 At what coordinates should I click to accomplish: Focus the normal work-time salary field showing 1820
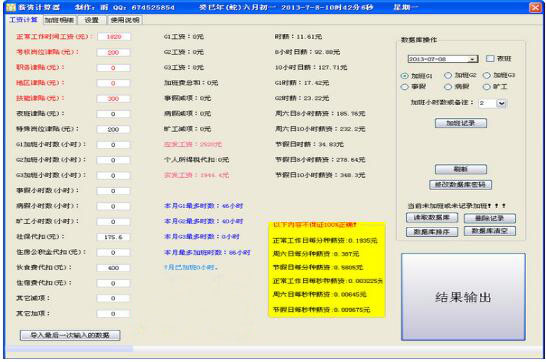coord(114,37)
